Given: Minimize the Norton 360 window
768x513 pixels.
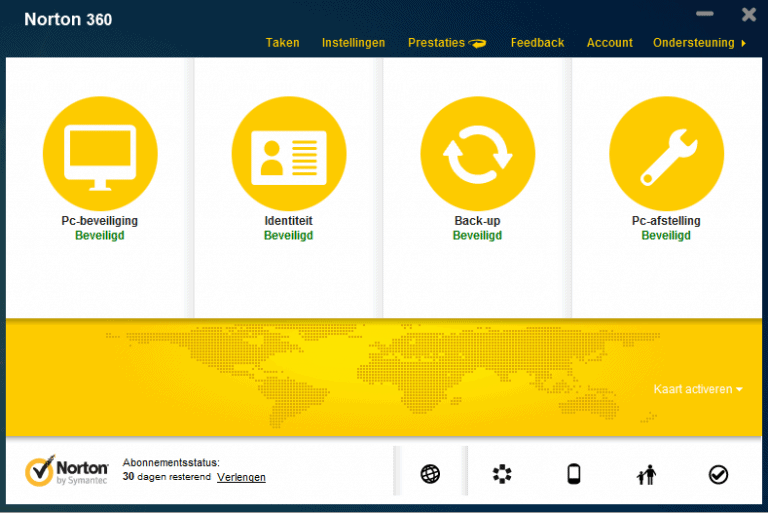Looking at the screenshot, I should click(705, 14).
